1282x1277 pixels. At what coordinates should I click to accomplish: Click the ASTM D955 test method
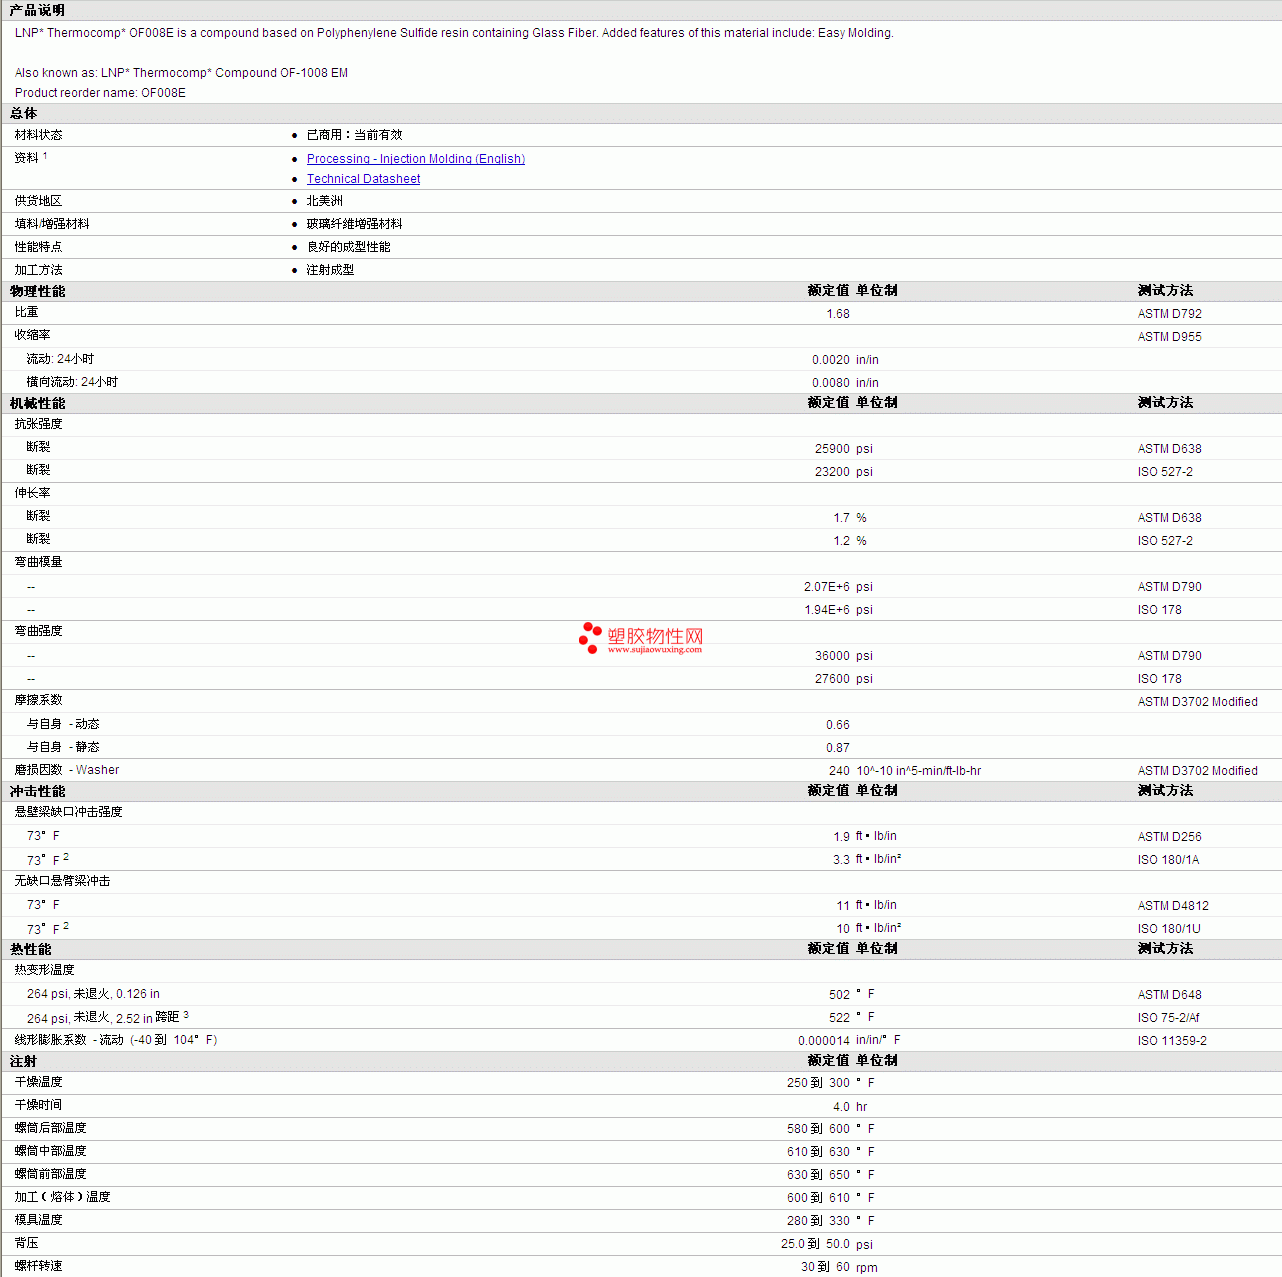coord(1170,337)
